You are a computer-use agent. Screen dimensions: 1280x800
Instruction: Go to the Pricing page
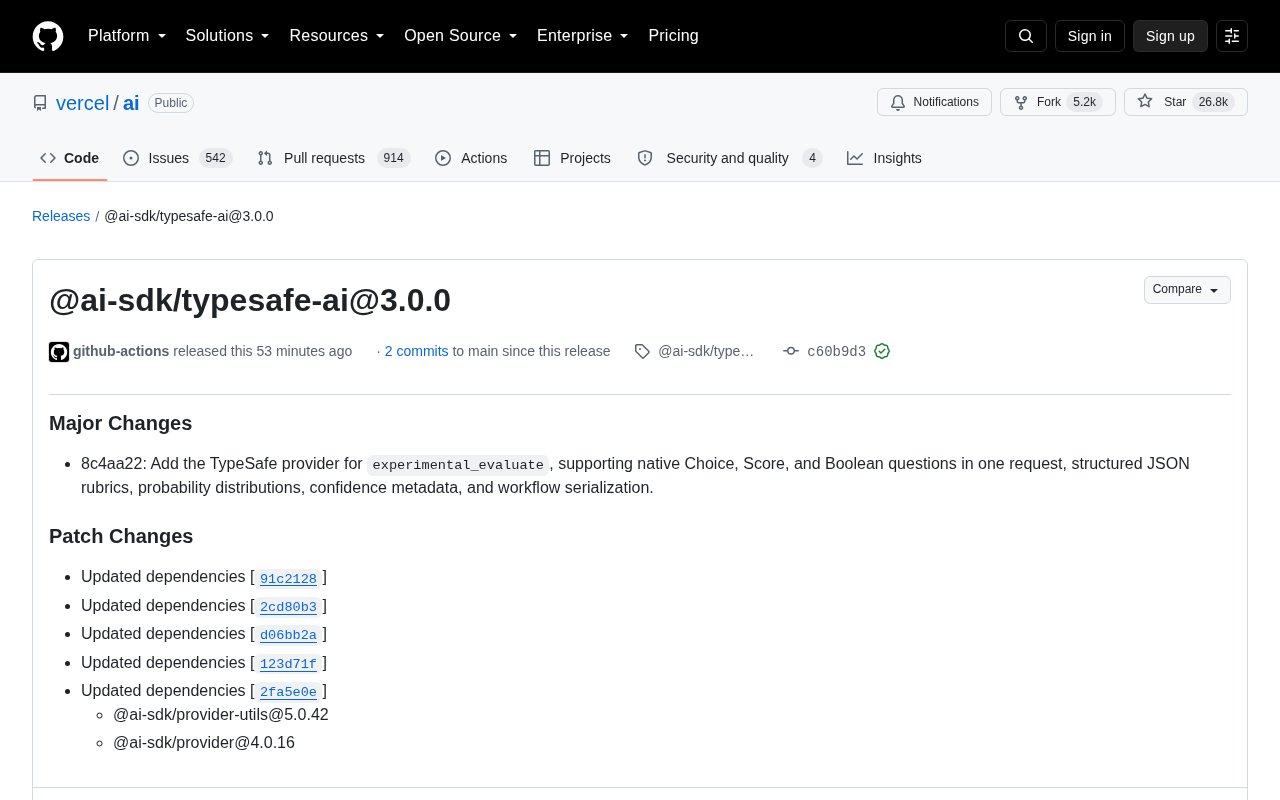point(673,36)
